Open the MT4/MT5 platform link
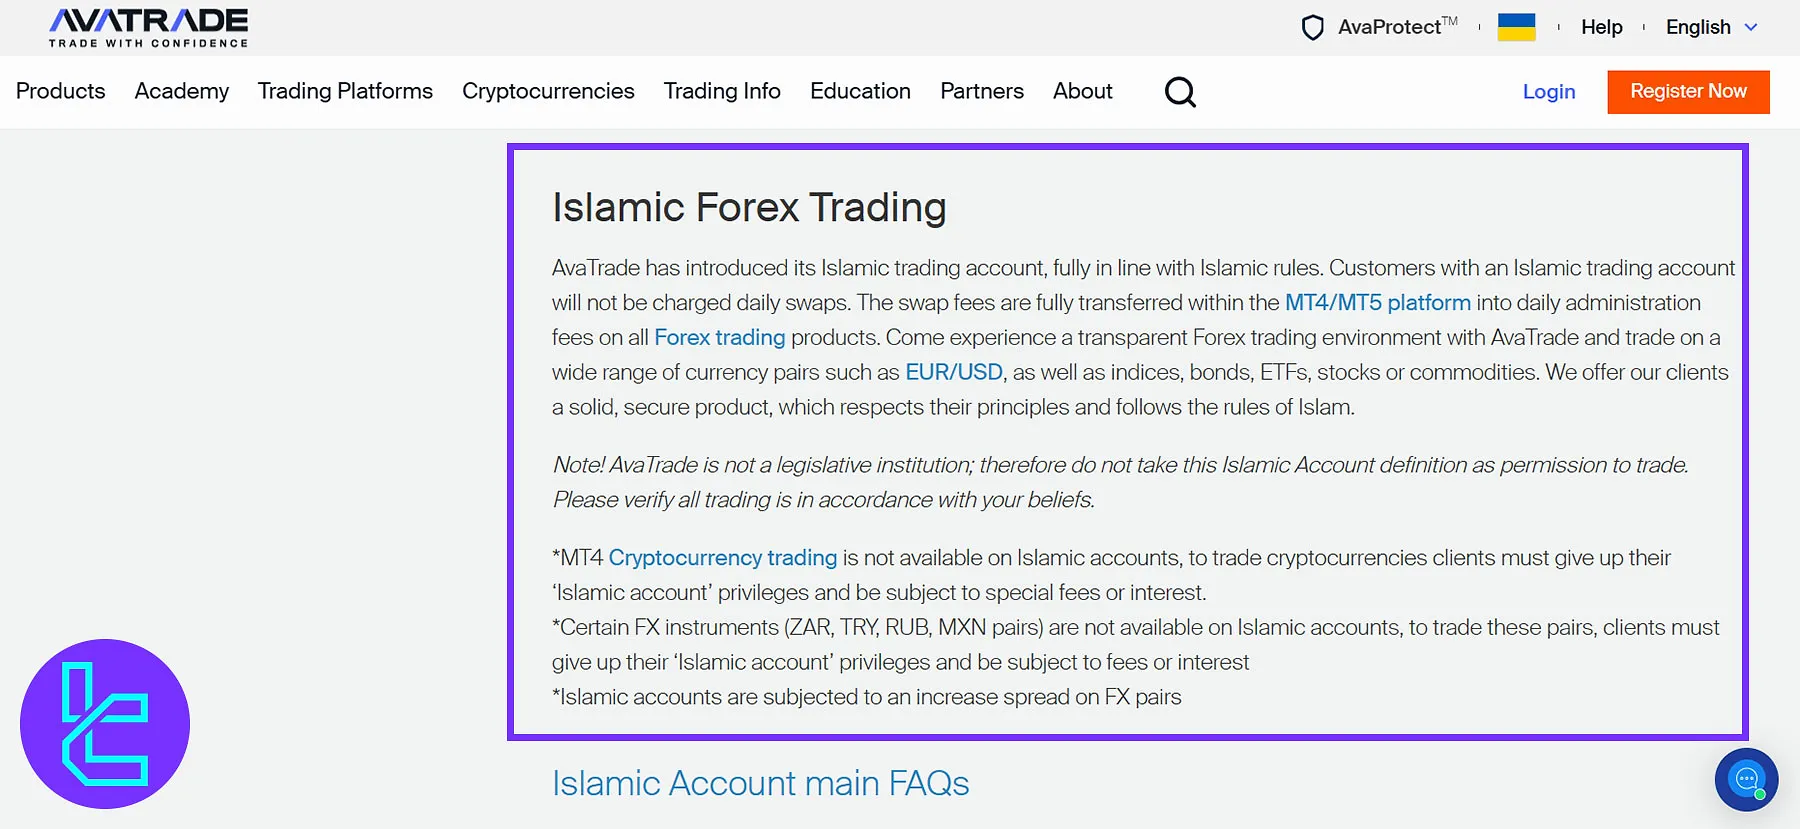Screen dimensions: 1800x829 tap(1377, 302)
